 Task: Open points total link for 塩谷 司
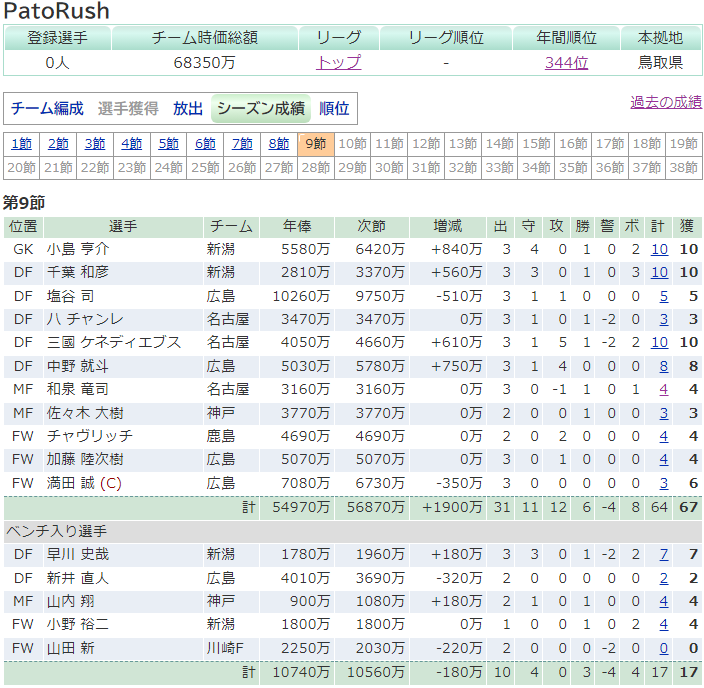664,296
